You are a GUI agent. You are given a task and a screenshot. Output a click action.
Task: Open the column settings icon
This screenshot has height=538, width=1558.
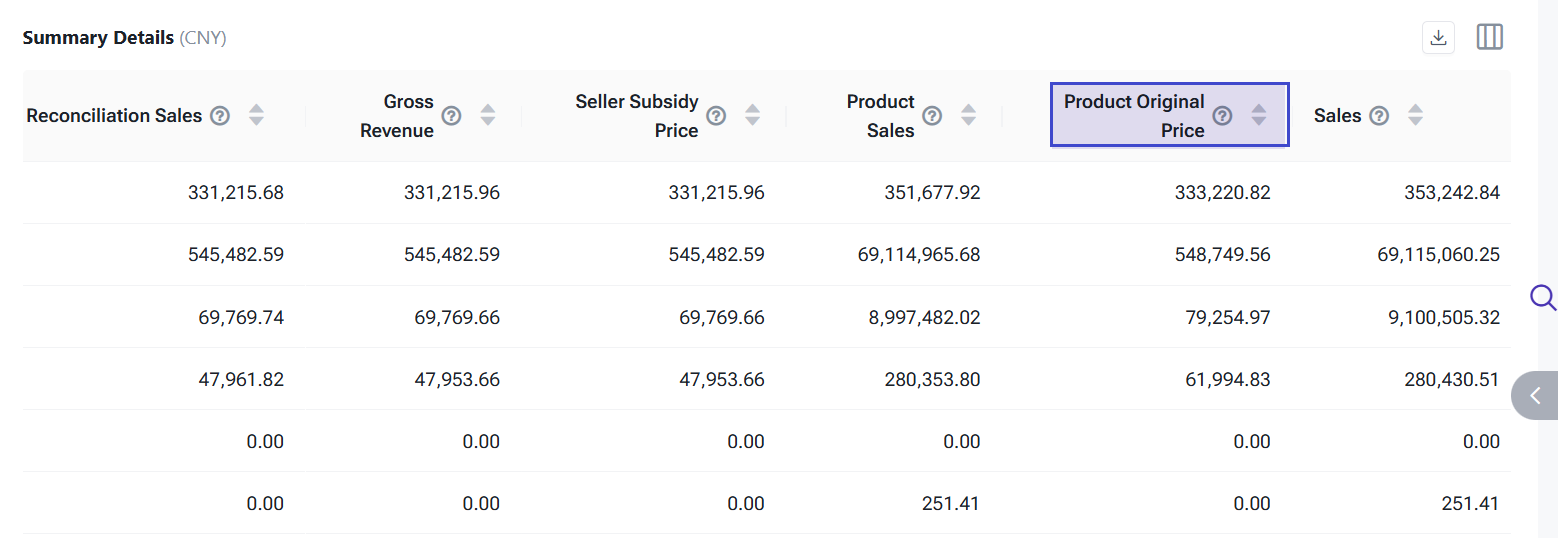[x=1490, y=38]
